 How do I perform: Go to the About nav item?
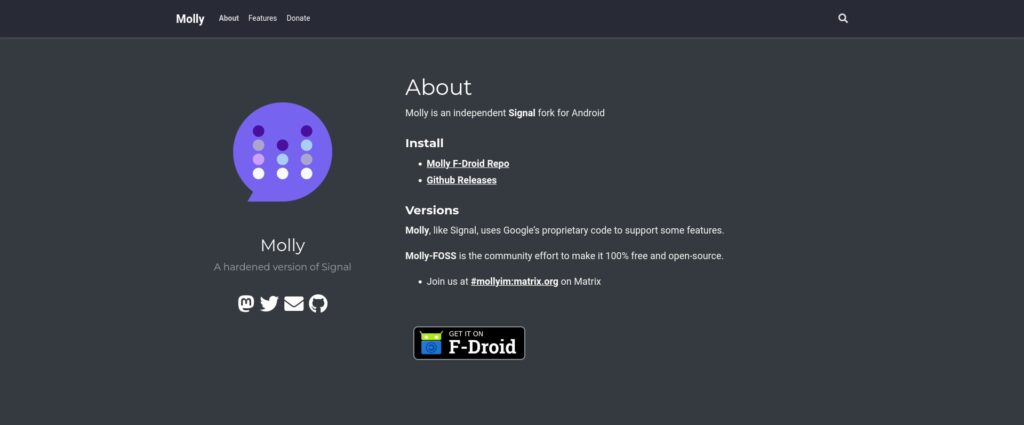(229, 18)
